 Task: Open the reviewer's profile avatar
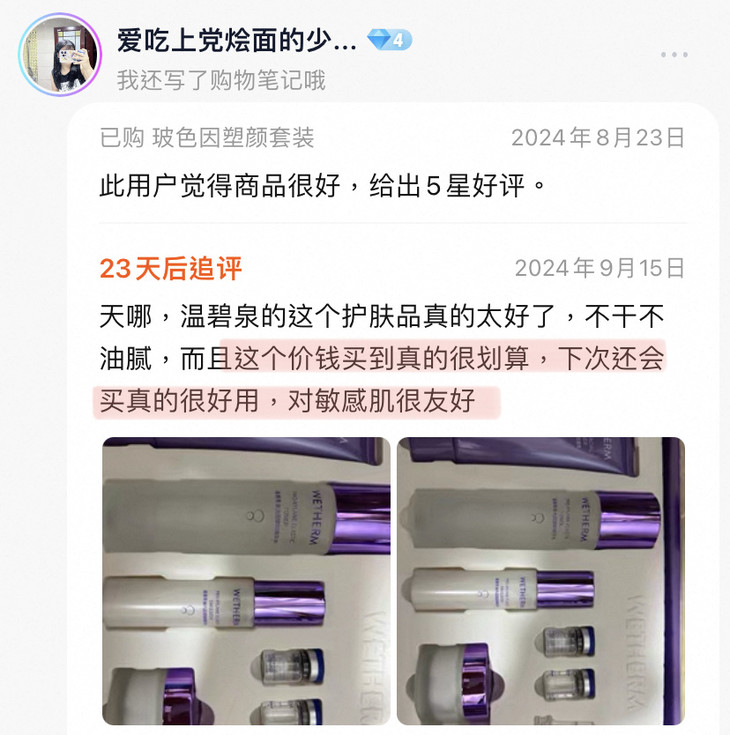60,54
